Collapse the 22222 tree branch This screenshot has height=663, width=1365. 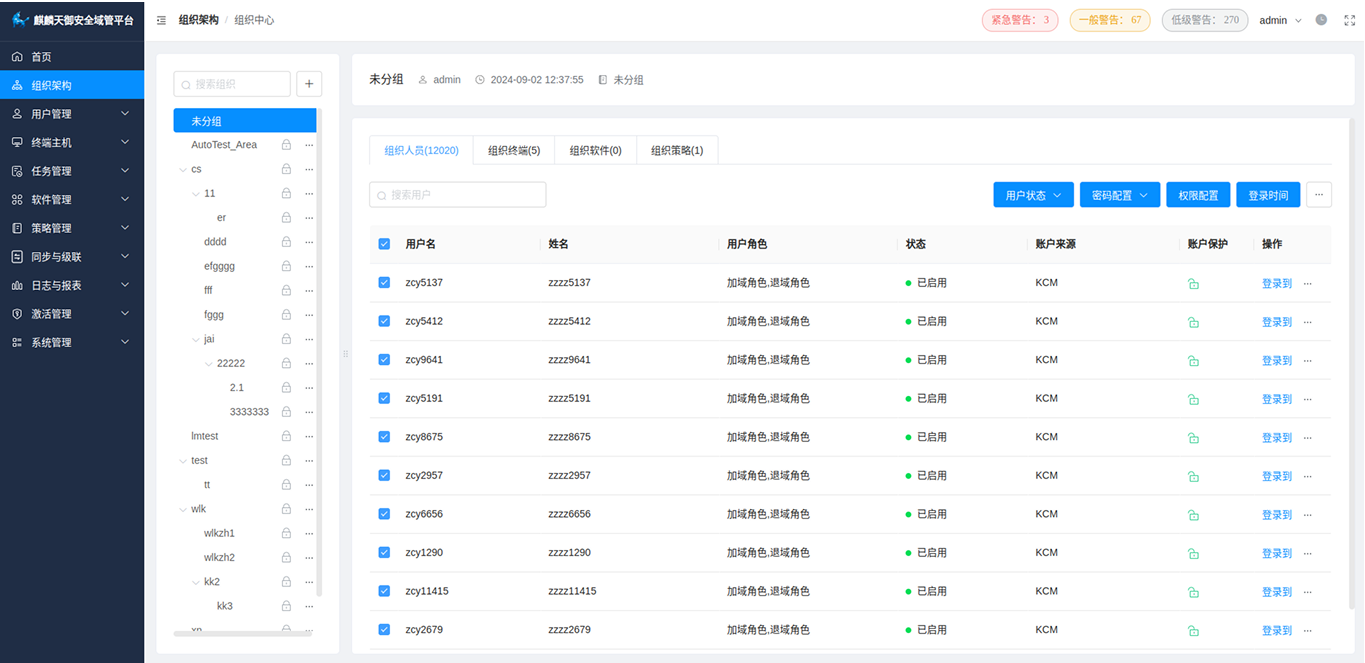(x=207, y=363)
